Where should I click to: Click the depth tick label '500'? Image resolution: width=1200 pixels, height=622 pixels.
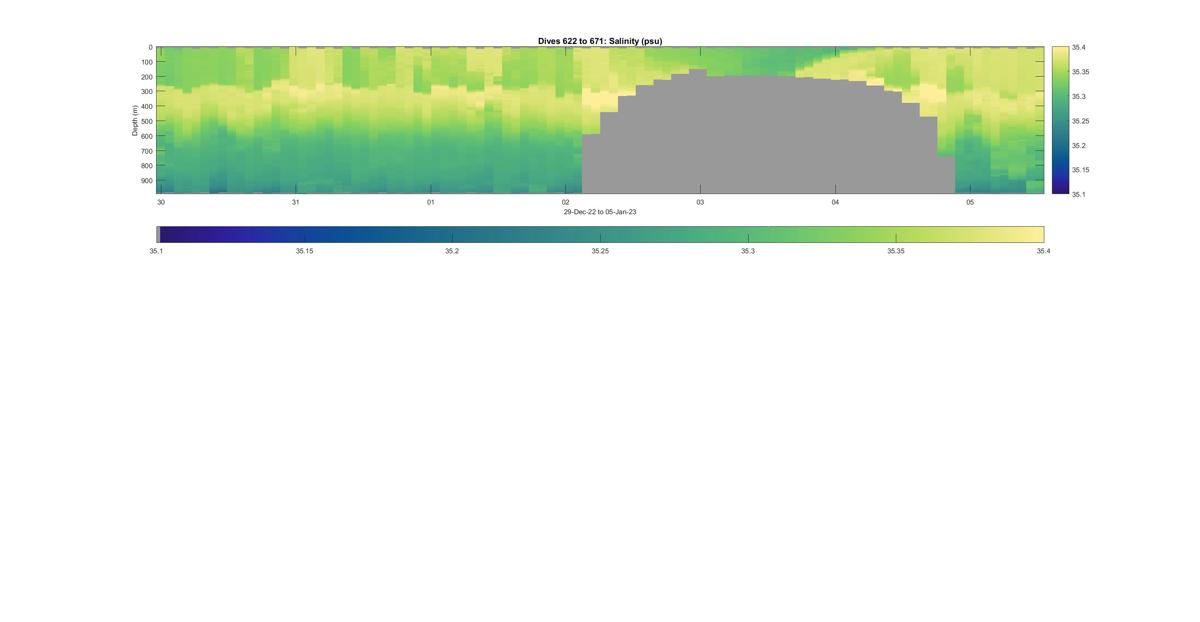147,121
